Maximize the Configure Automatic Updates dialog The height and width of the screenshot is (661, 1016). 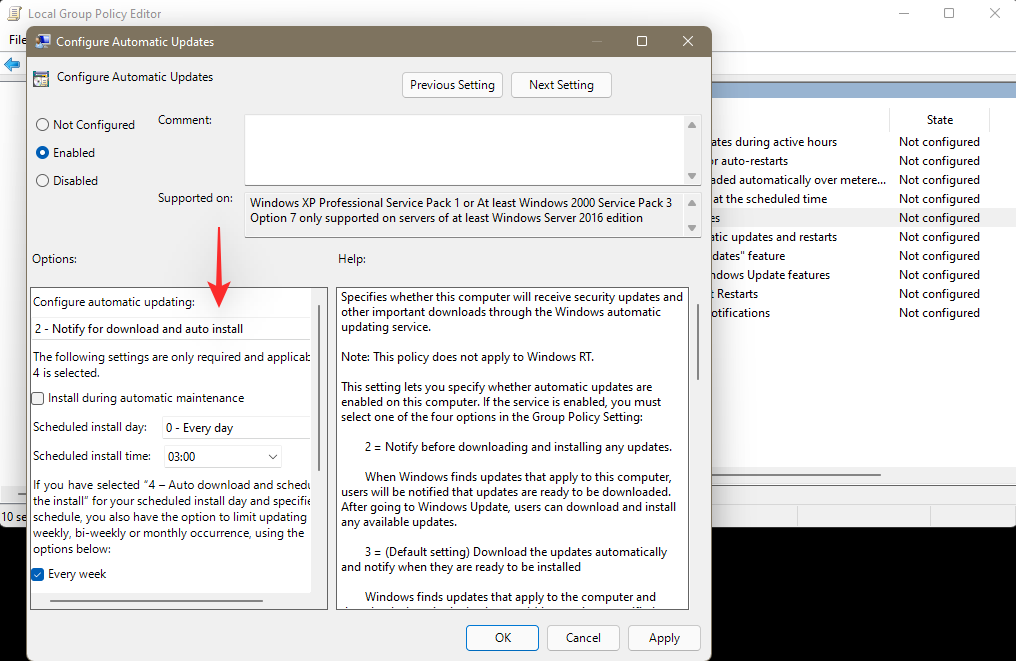(x=642, y=41)
